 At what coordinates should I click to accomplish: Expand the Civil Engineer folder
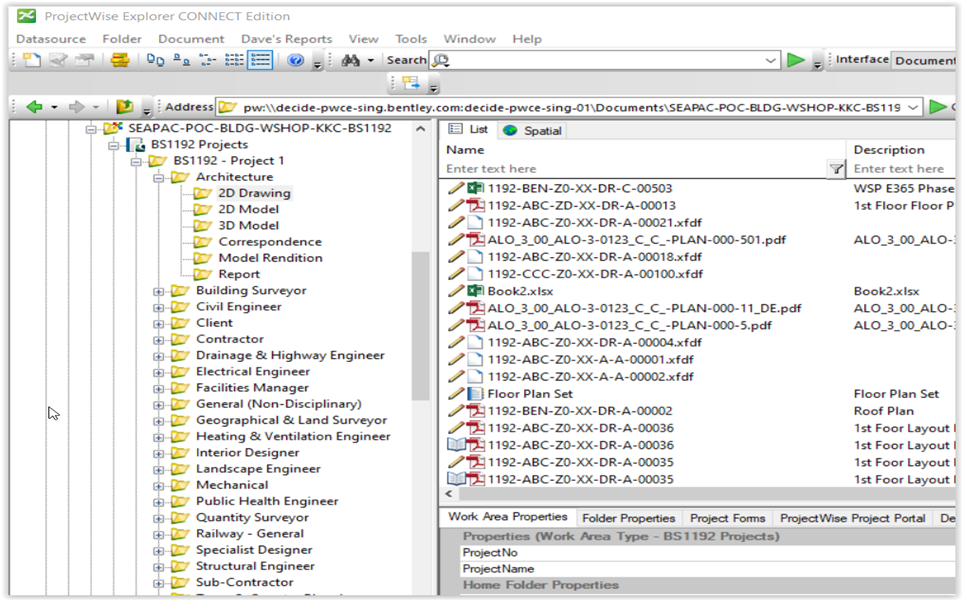click(158, 308)
